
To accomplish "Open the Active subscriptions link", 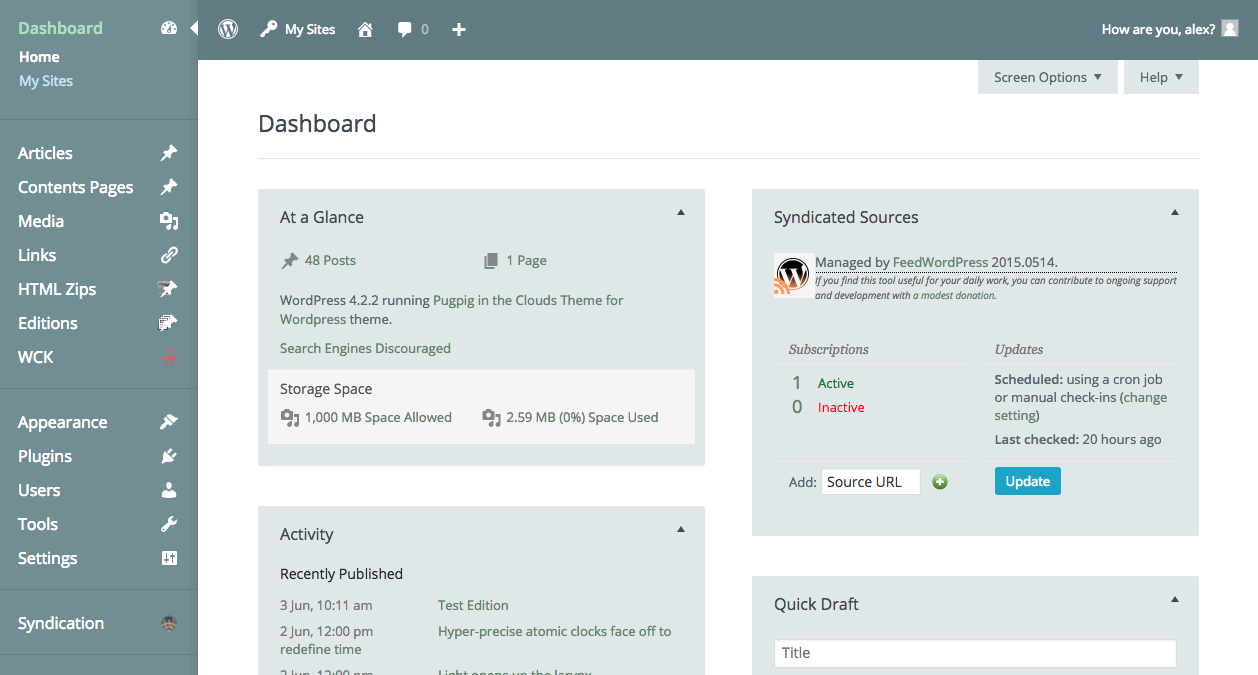I will coord(836,383).
